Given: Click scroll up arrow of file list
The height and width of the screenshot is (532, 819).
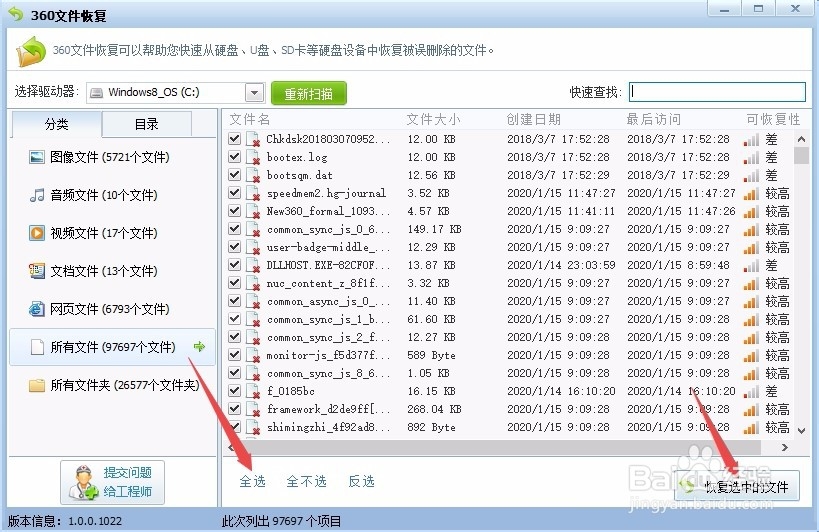Looking at the screenshot, I should pos(801,139).
